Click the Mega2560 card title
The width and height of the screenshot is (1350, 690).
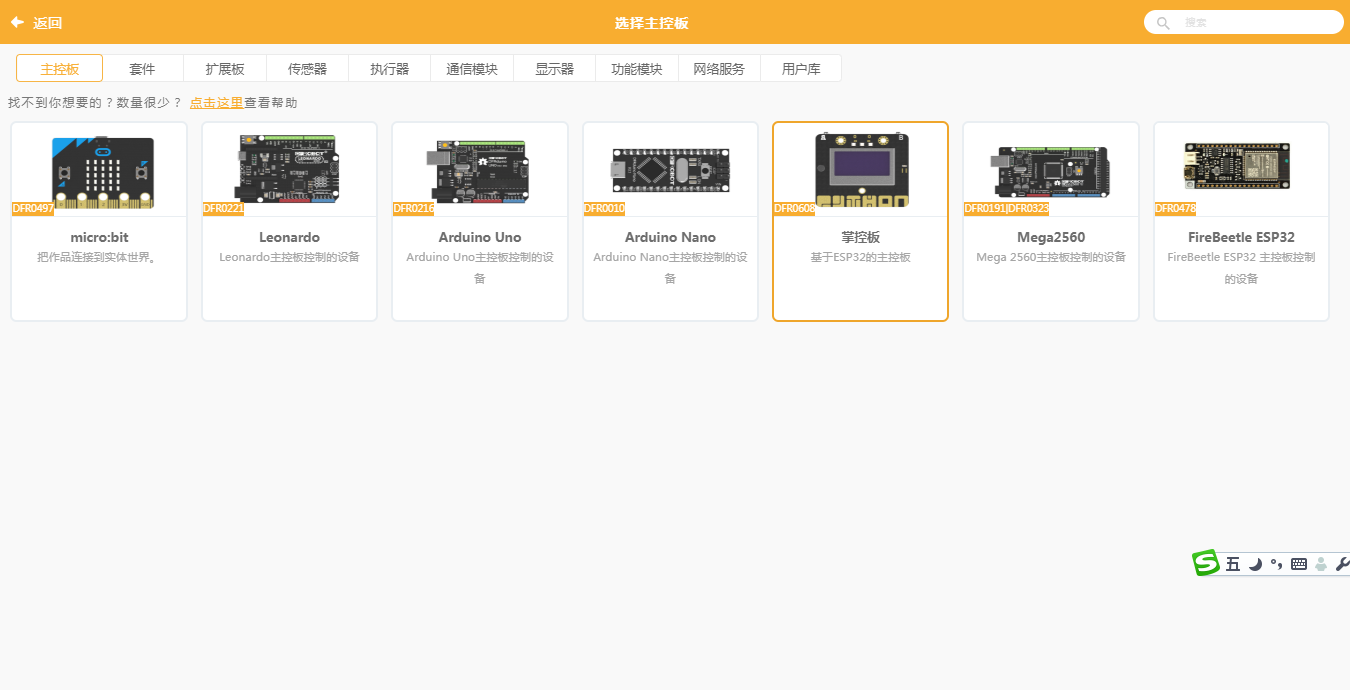(x=1051, y=237)
